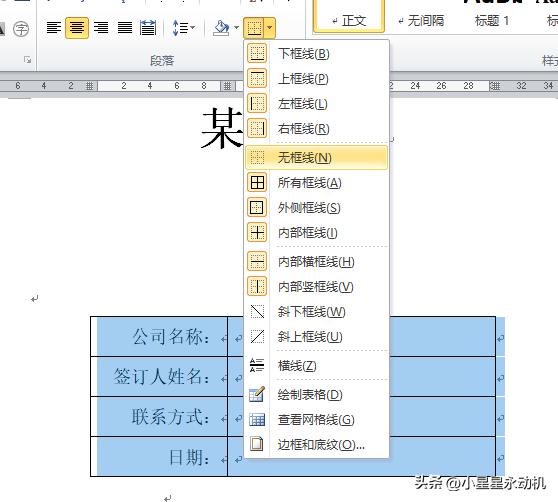Click the borders button in ribbon

tap(254, 27)
